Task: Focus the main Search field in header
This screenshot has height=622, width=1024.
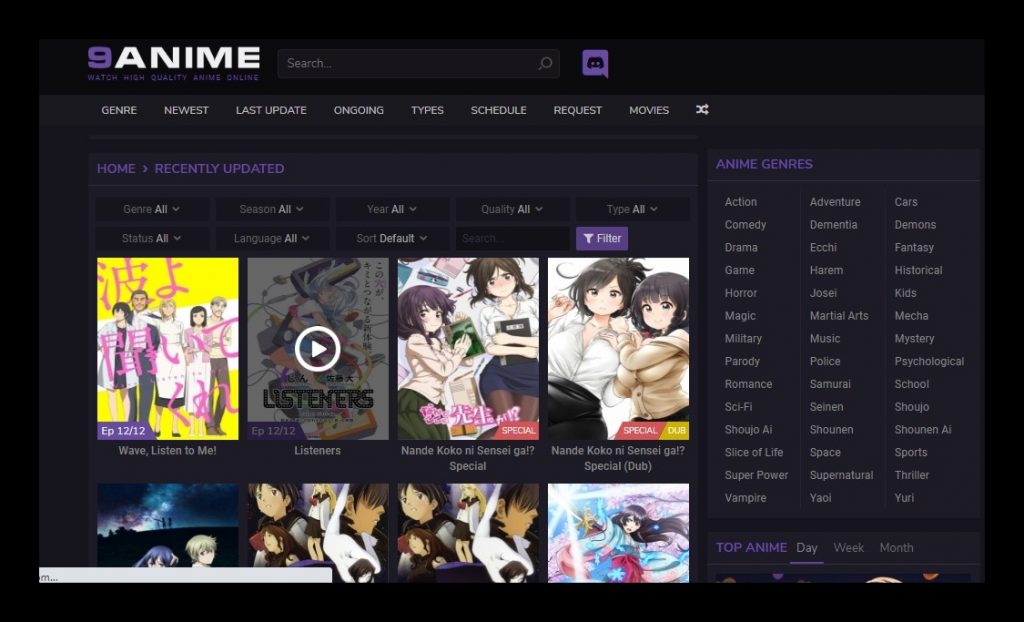Action: click(418, 63)
